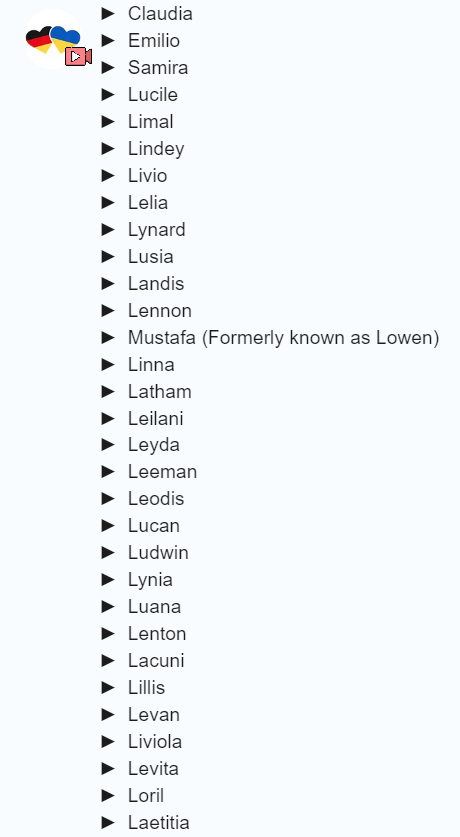Click the red video camera badge icon
This screenshot has width=460, height=837.
point(78,56)
